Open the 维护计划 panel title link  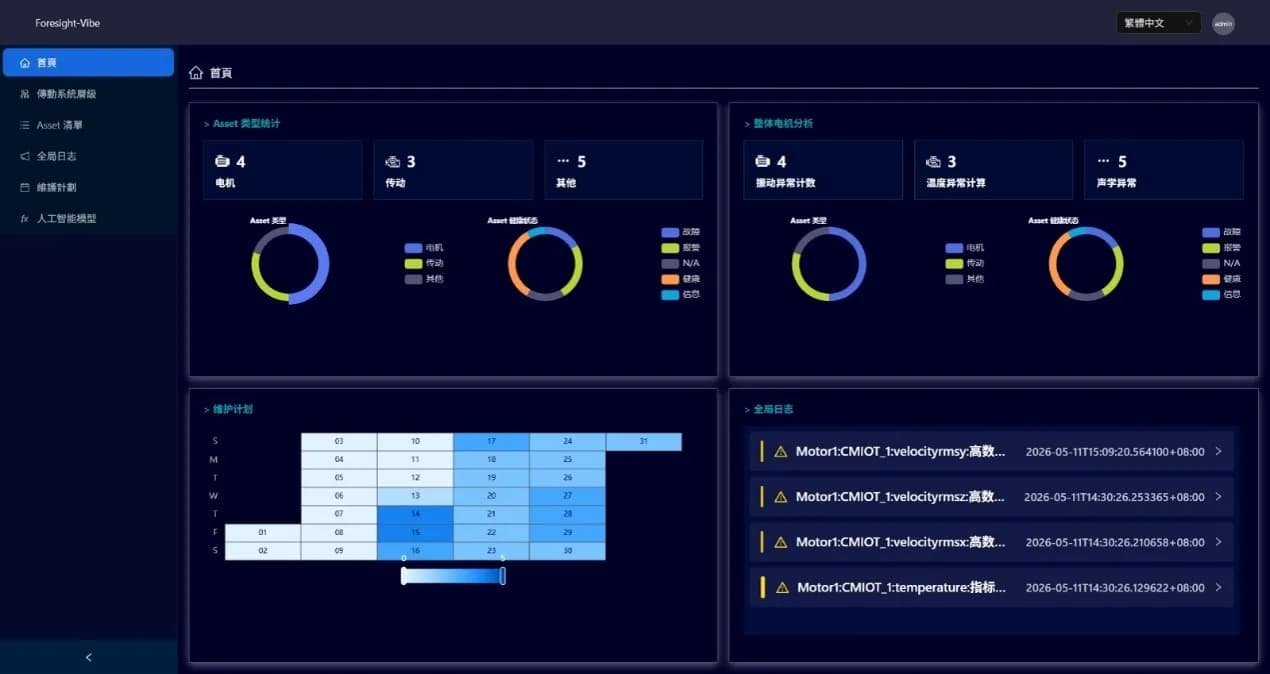(x=232, y=410)
